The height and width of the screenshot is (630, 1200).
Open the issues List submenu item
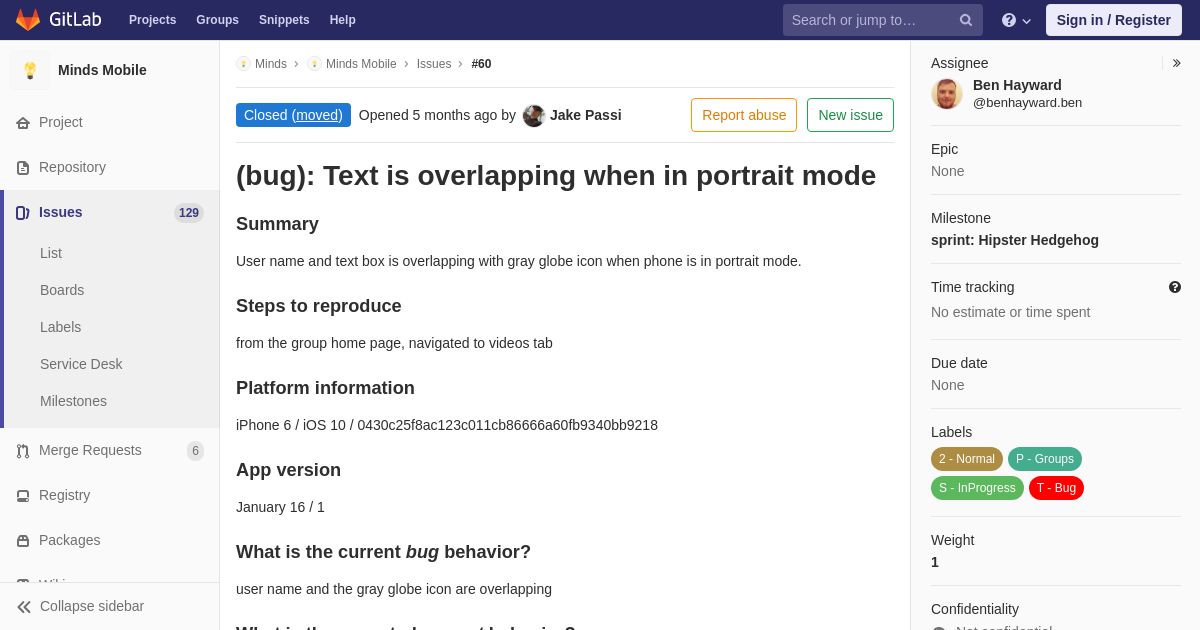(51, 253)
